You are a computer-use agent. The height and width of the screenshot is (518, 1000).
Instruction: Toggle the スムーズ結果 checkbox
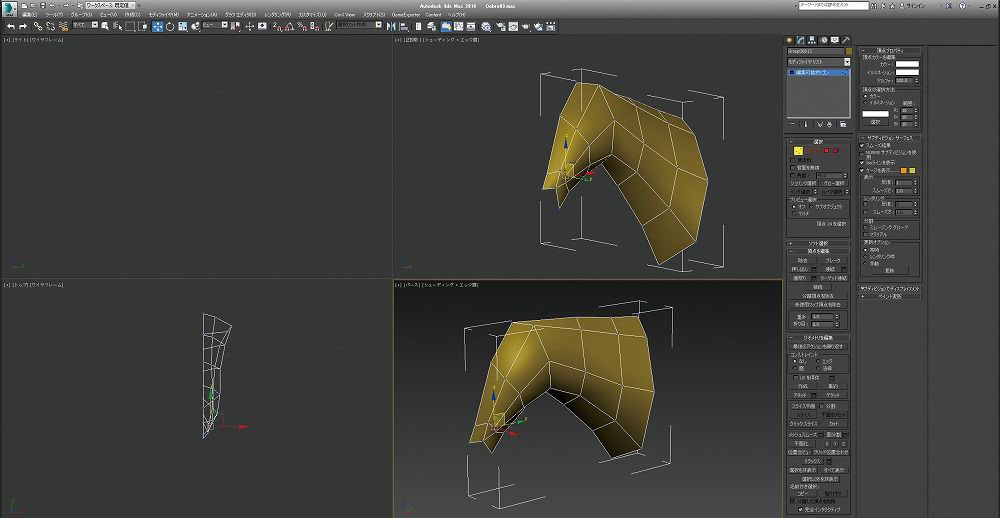pos(862,145)
